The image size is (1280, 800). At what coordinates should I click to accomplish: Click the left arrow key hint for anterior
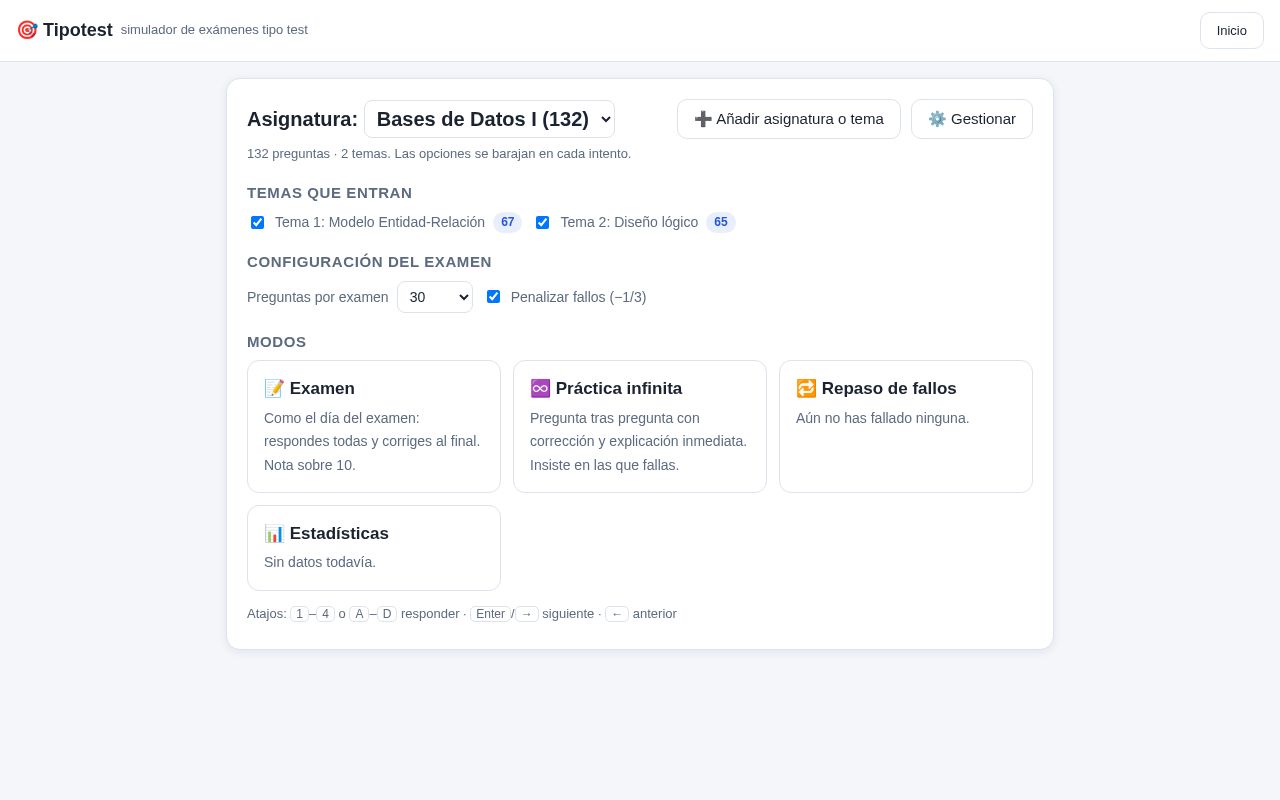(617, 614)
